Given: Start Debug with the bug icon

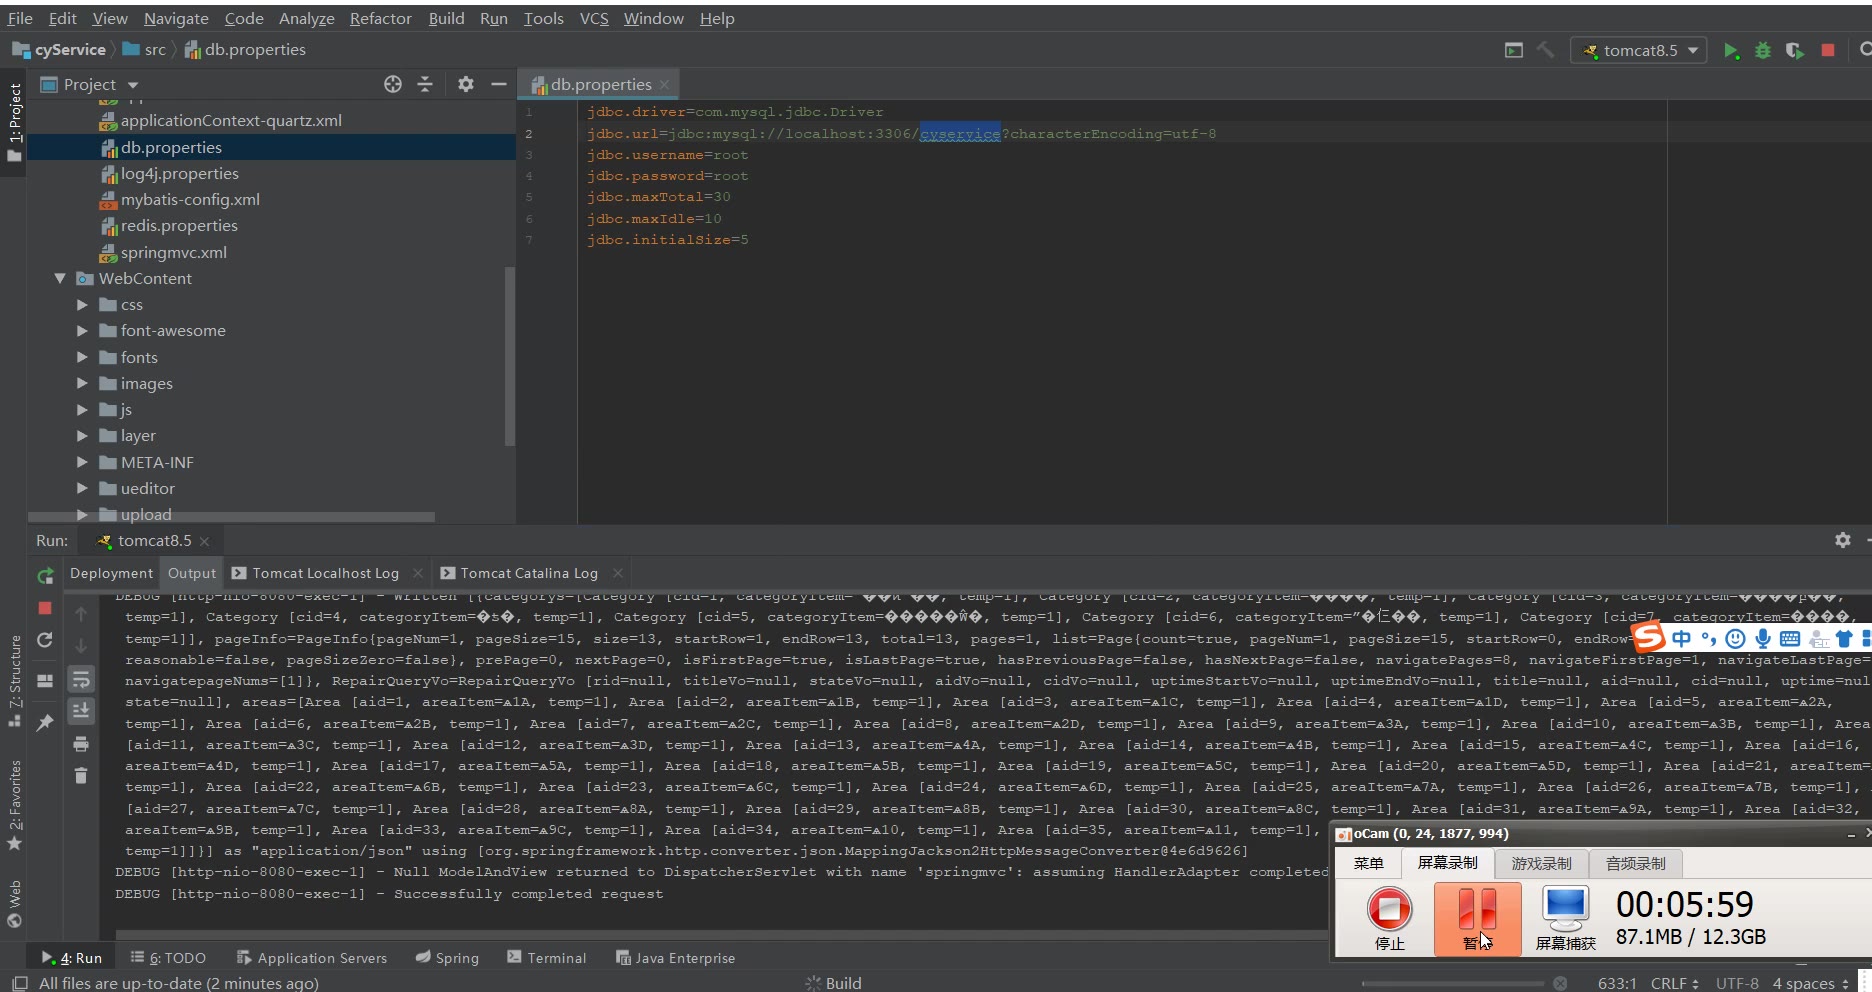Looking at the screenshot, I should point(1763,50).
